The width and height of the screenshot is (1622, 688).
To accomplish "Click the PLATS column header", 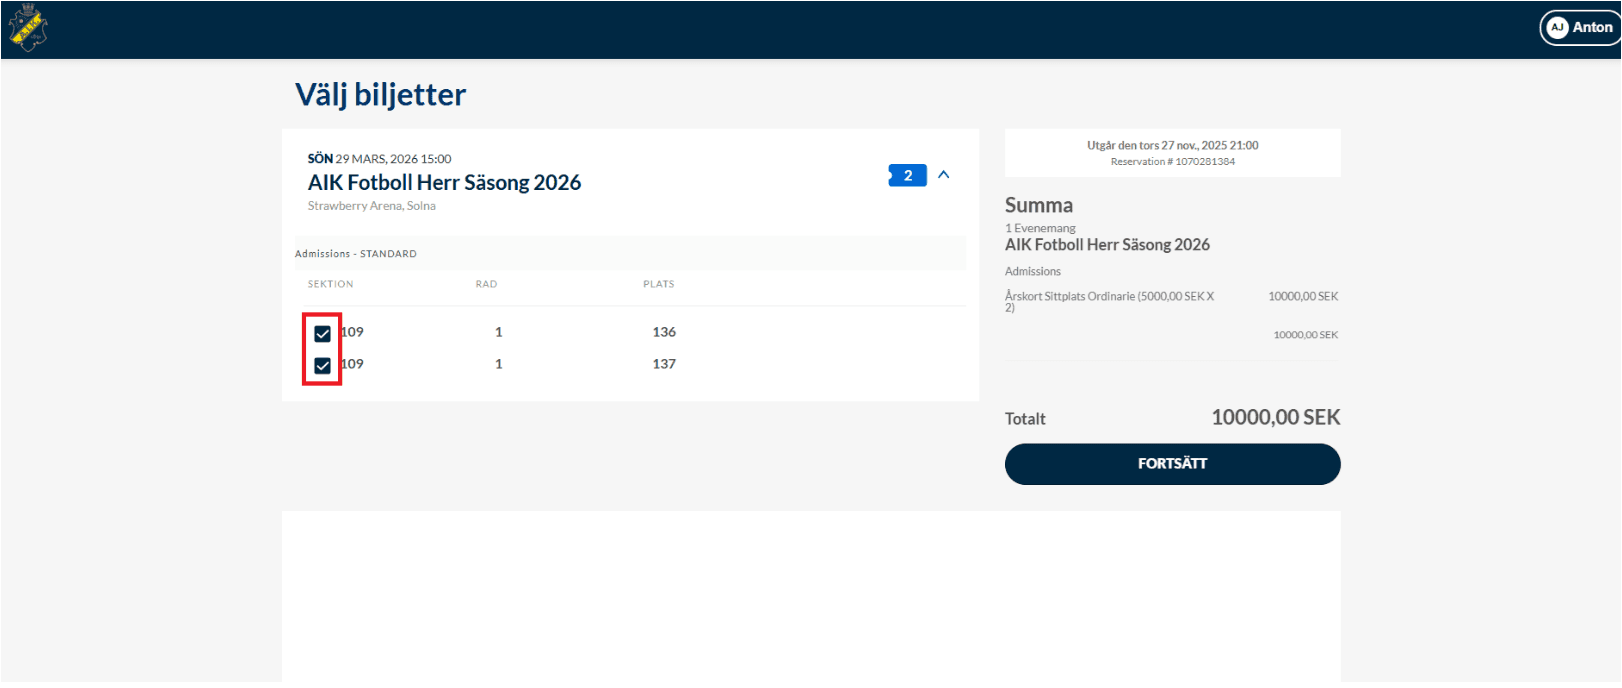I will [x=658, y=284].
